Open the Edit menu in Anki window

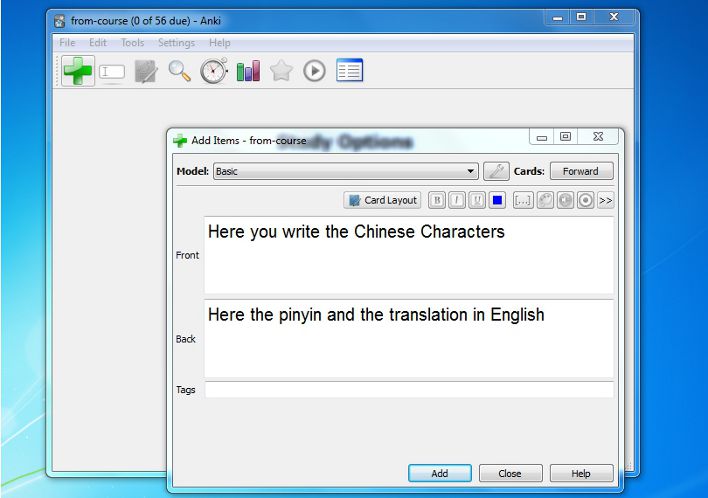pyautogui.click(x=98, y=42)
